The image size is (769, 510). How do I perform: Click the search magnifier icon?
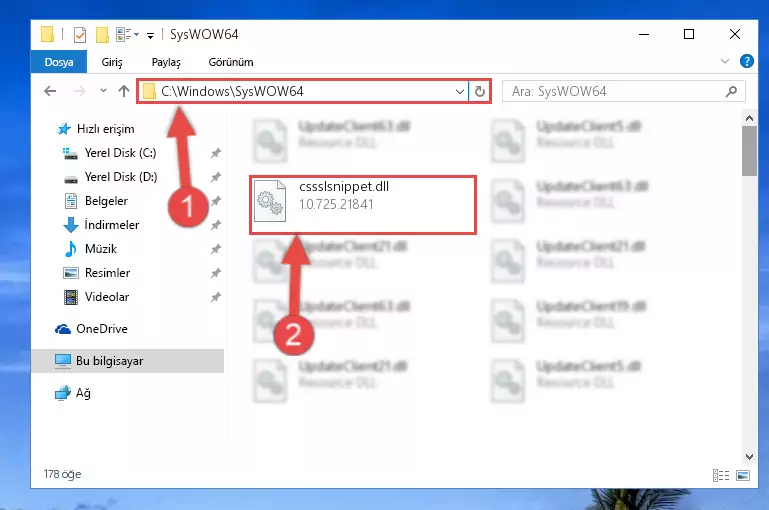coord(731,91)
